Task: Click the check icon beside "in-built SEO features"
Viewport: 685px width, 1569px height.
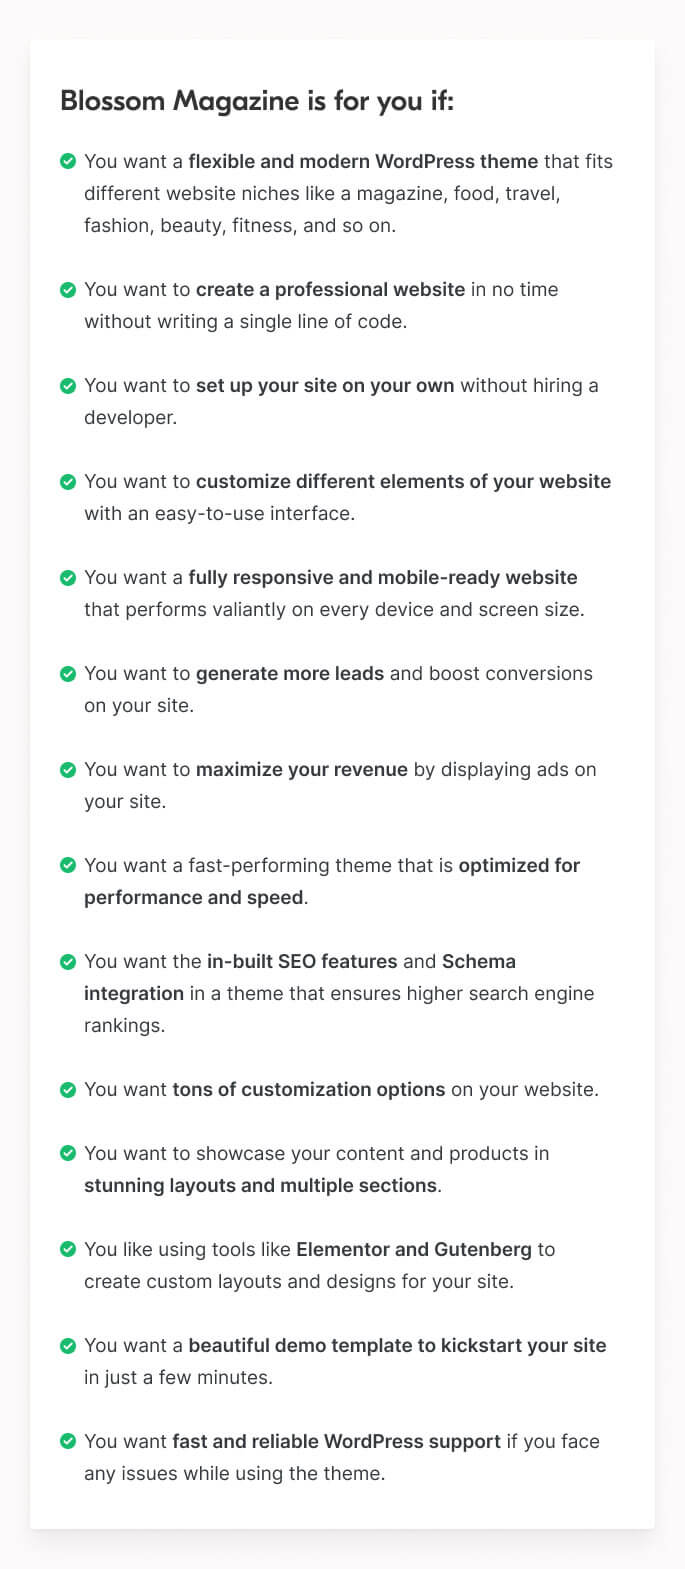Action: coord(68,962)
